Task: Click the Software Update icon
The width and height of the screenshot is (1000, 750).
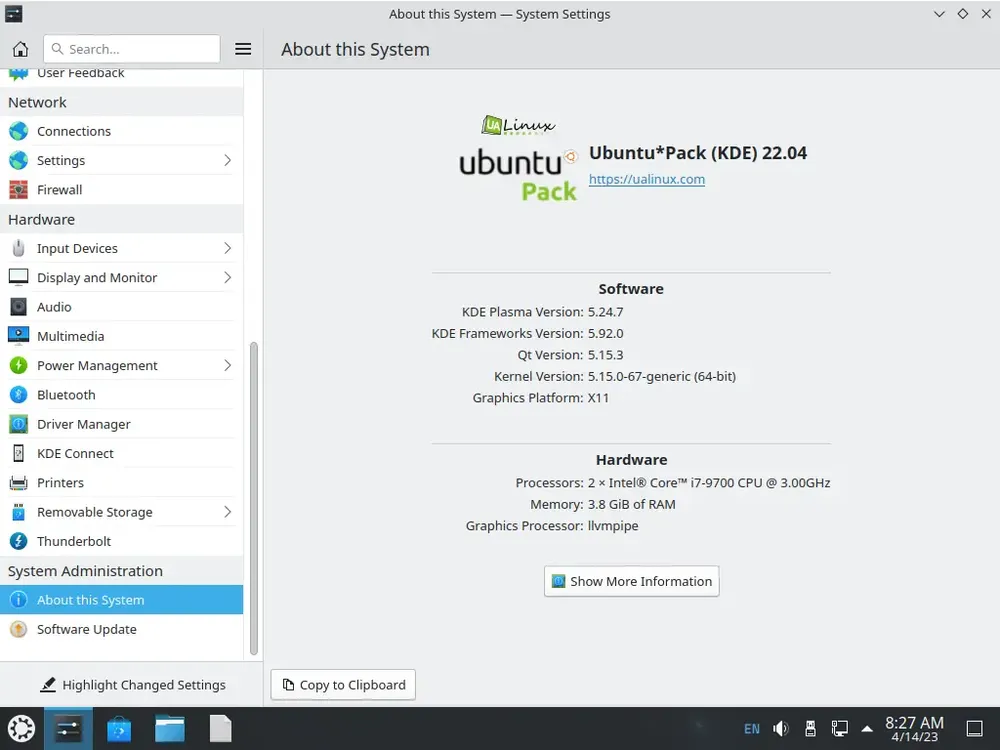Action: (x=18, y=629)
